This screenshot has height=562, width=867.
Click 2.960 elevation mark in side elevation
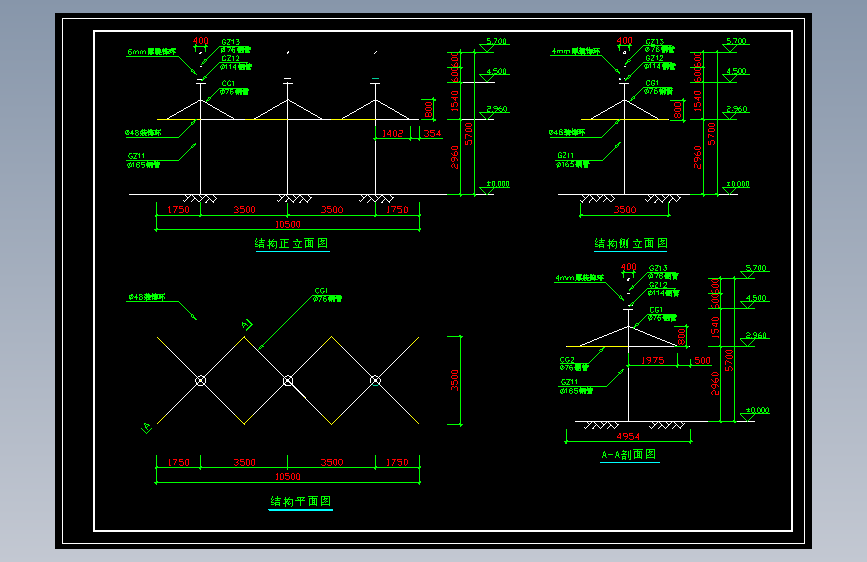coord(737,109)
